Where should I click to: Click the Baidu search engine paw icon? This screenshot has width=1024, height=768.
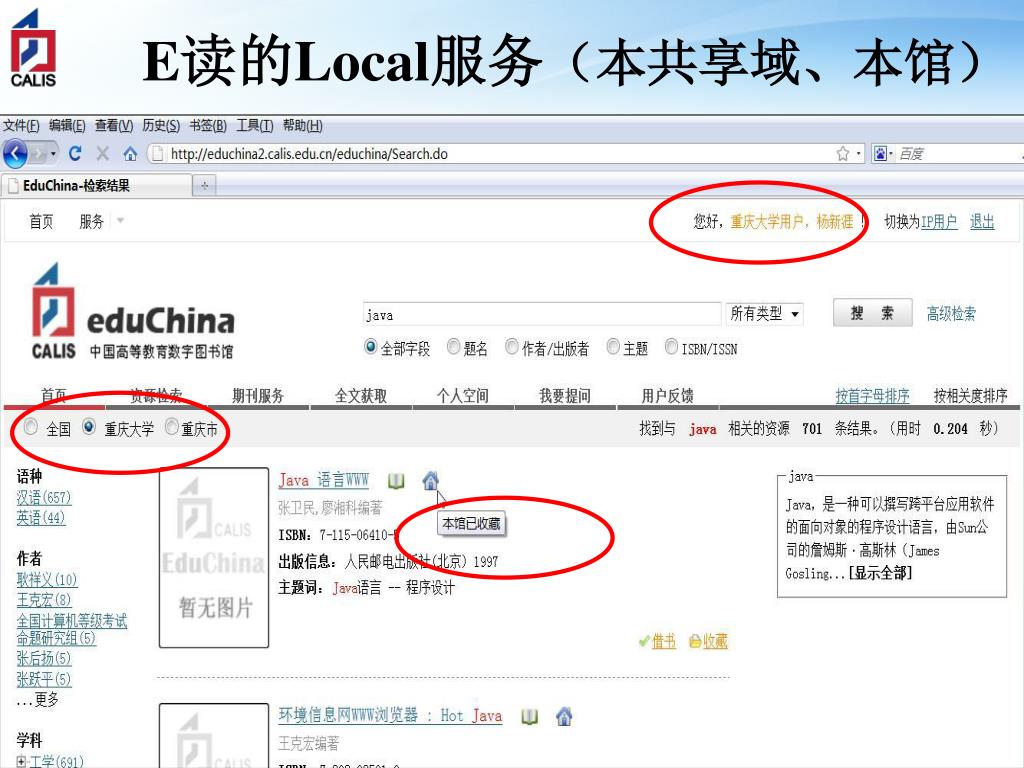tap(880, 153)
